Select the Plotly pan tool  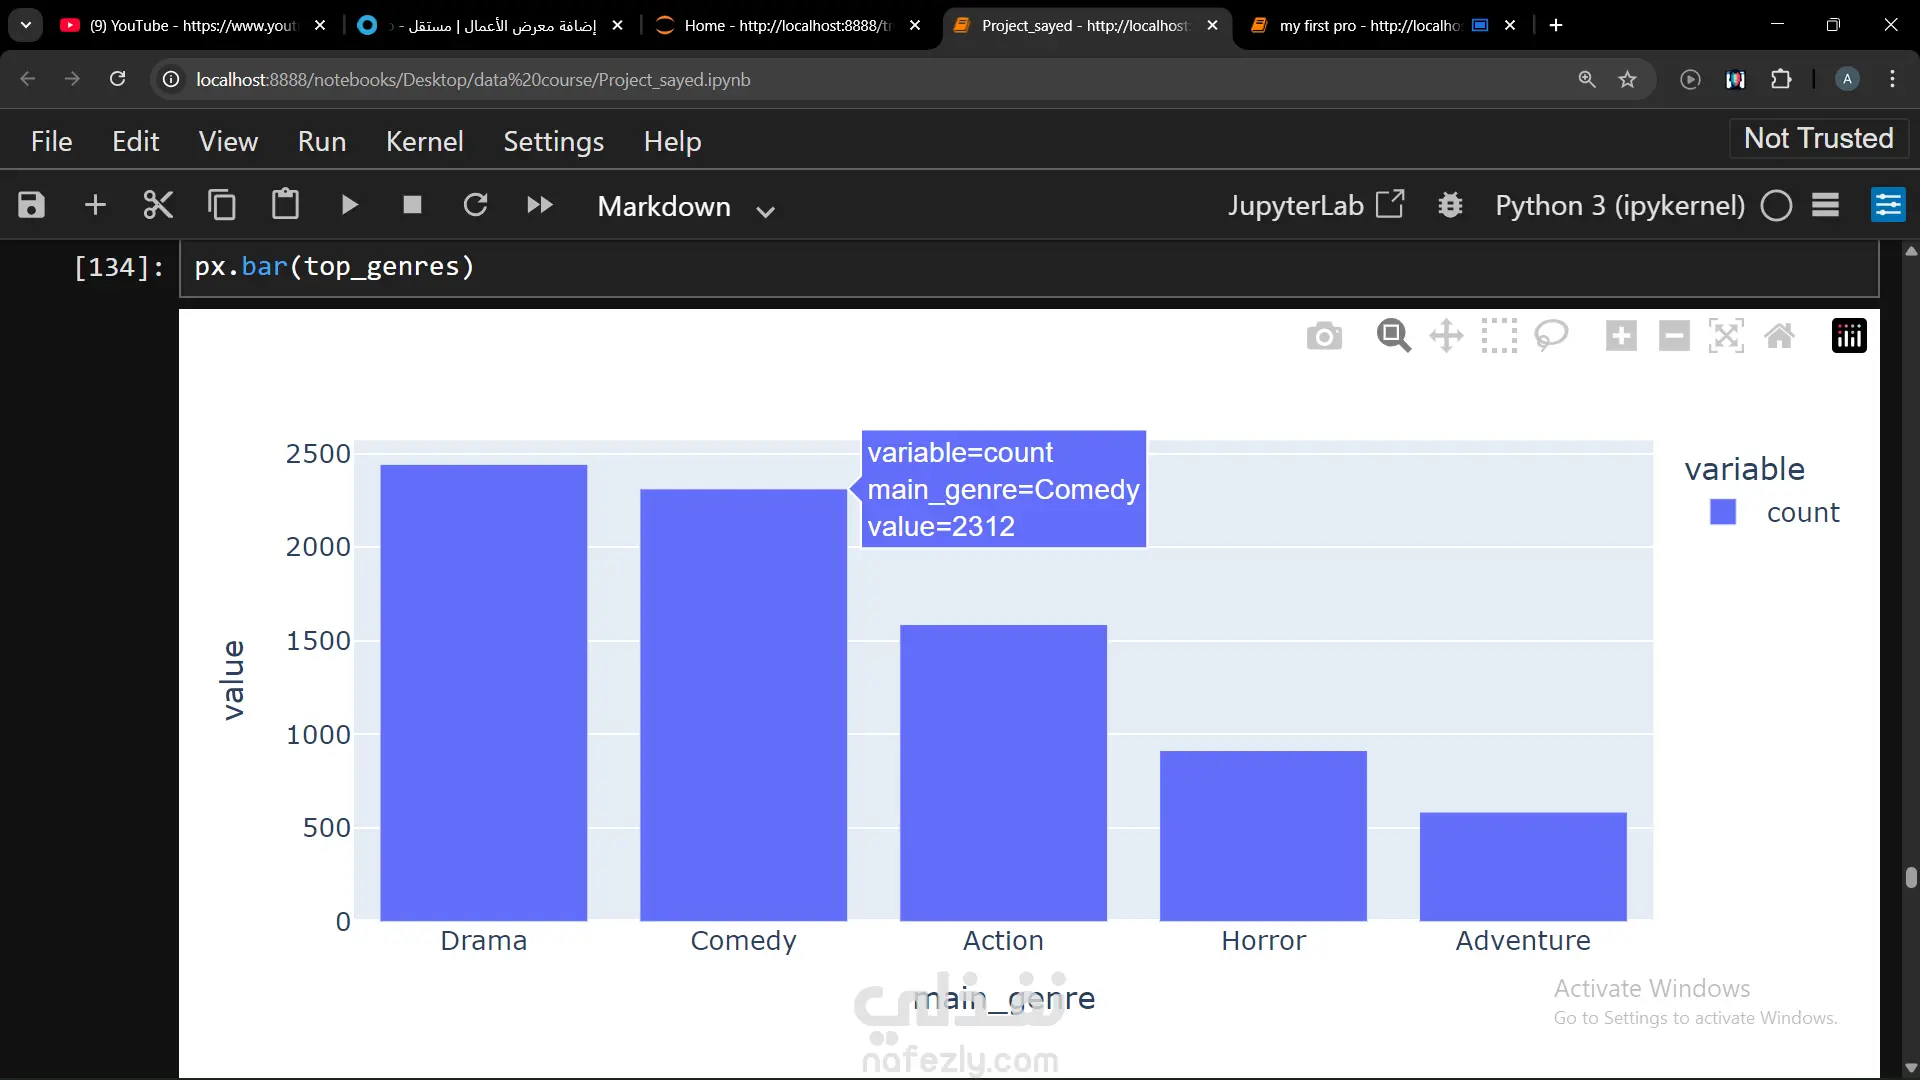1446,336
